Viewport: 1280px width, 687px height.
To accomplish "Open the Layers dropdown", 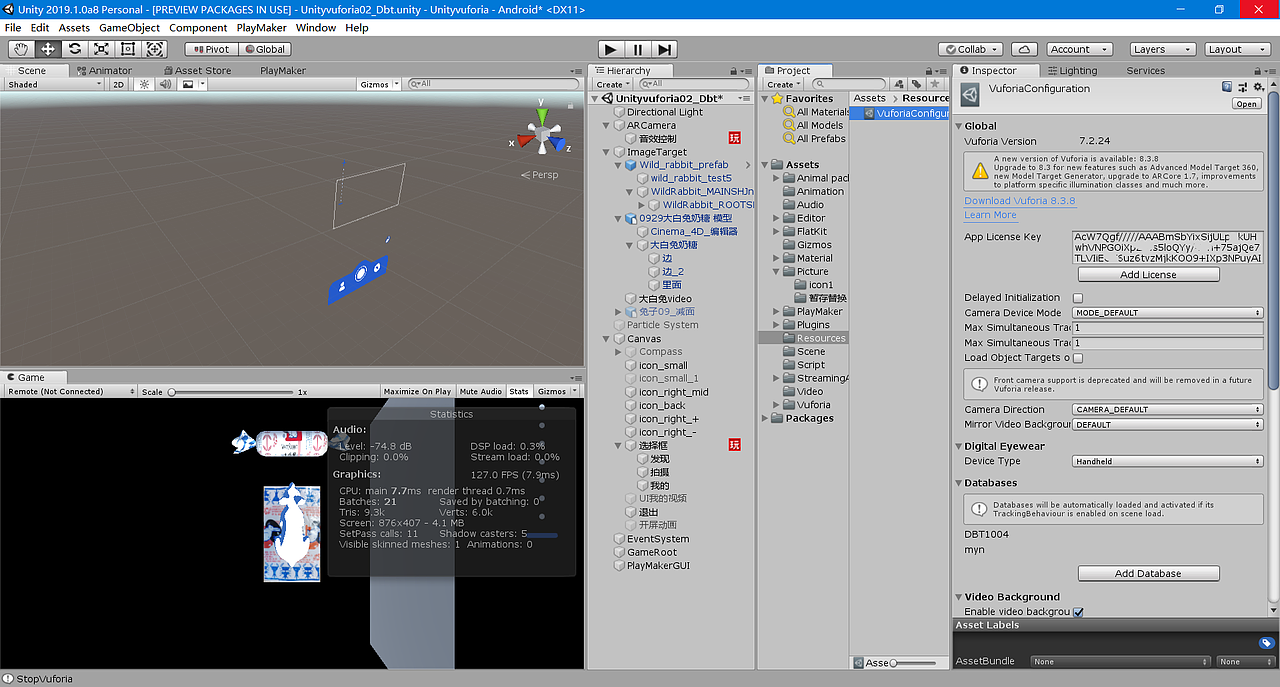I will point(1162,49).
